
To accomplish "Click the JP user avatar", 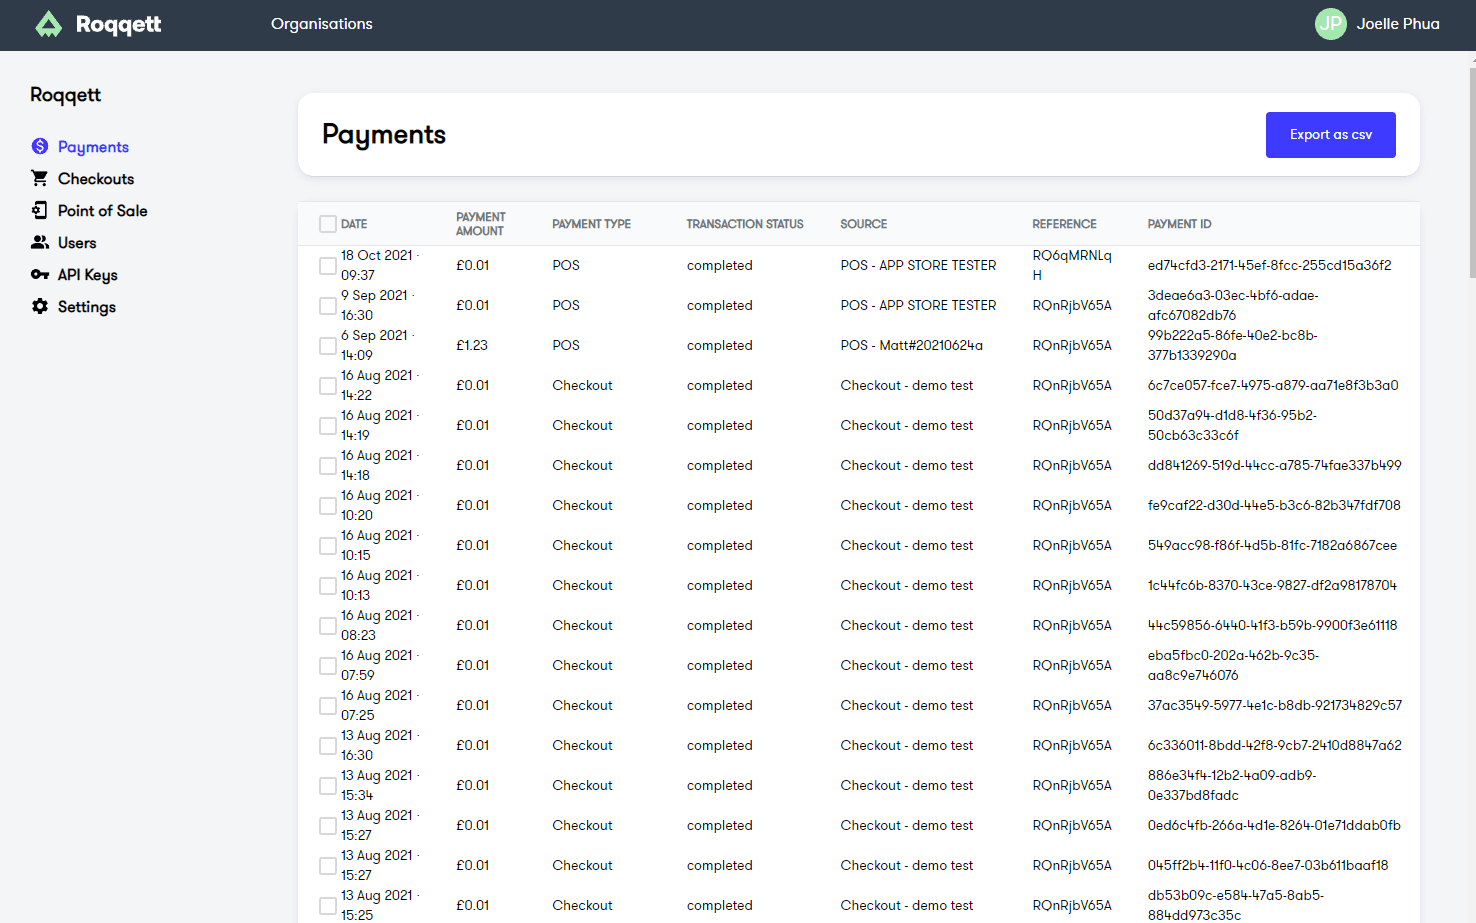I will [1330, 24].
